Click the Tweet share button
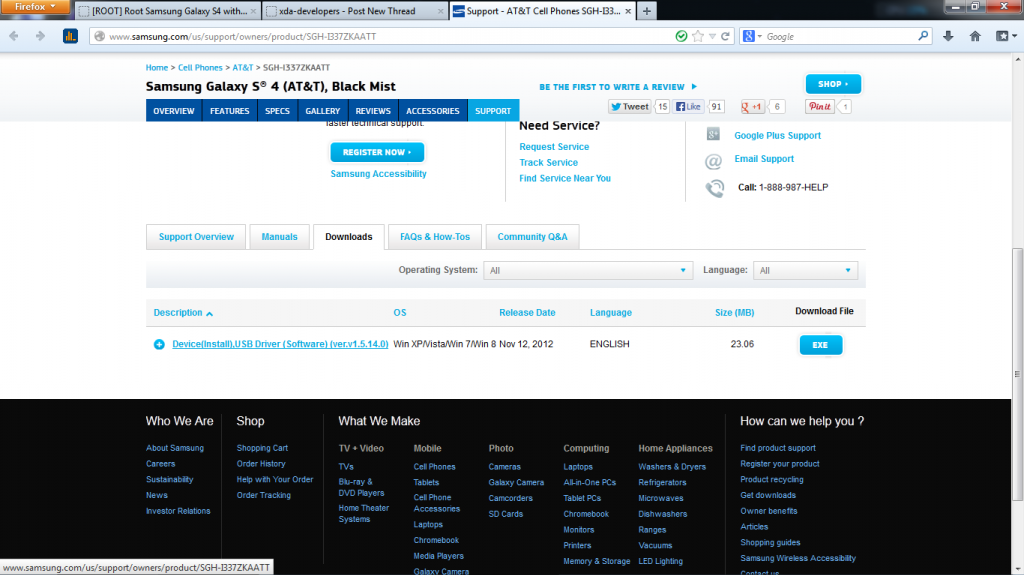The image size is (1024, 575). coord(630,107)
